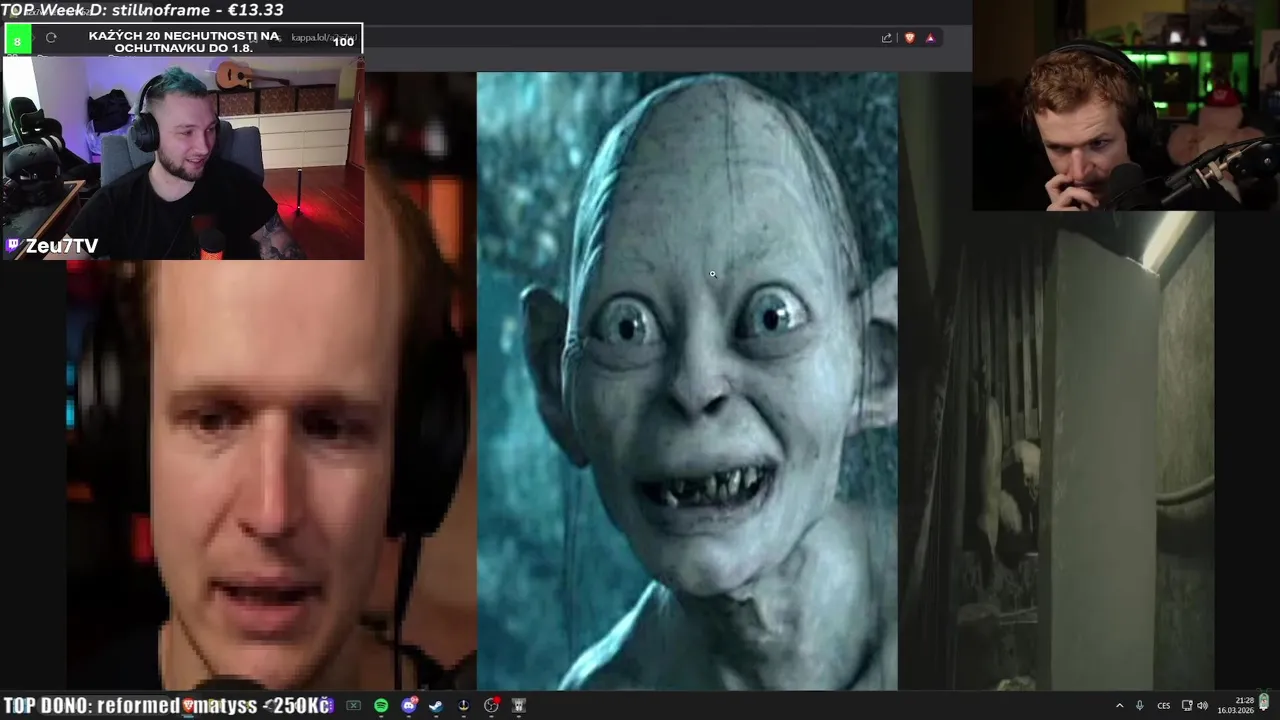Click the Gollum image in the browser
Viewport: 1280px width, 720px height.
(x=687, y=380)
